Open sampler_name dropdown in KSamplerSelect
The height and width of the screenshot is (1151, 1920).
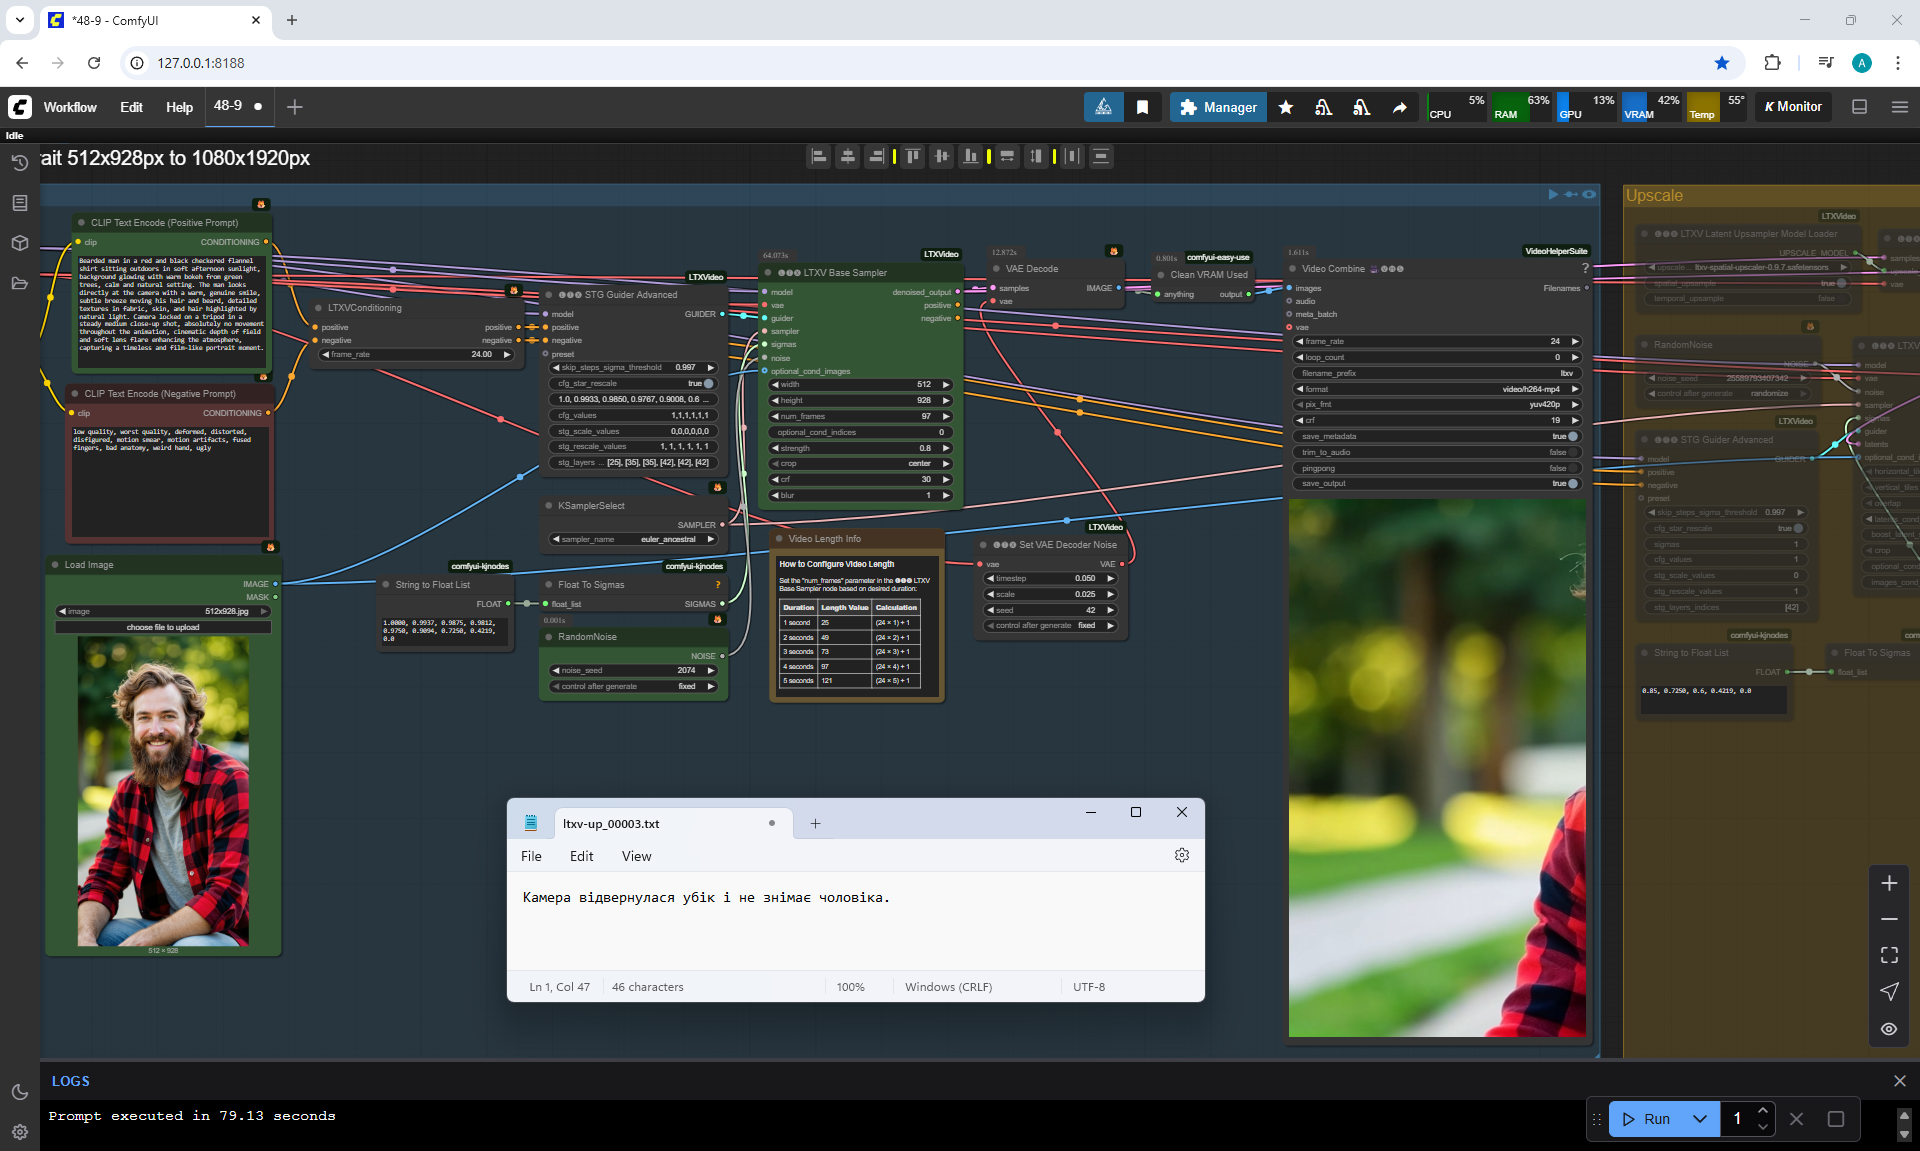pyautogui.click(x=634, y=539)
